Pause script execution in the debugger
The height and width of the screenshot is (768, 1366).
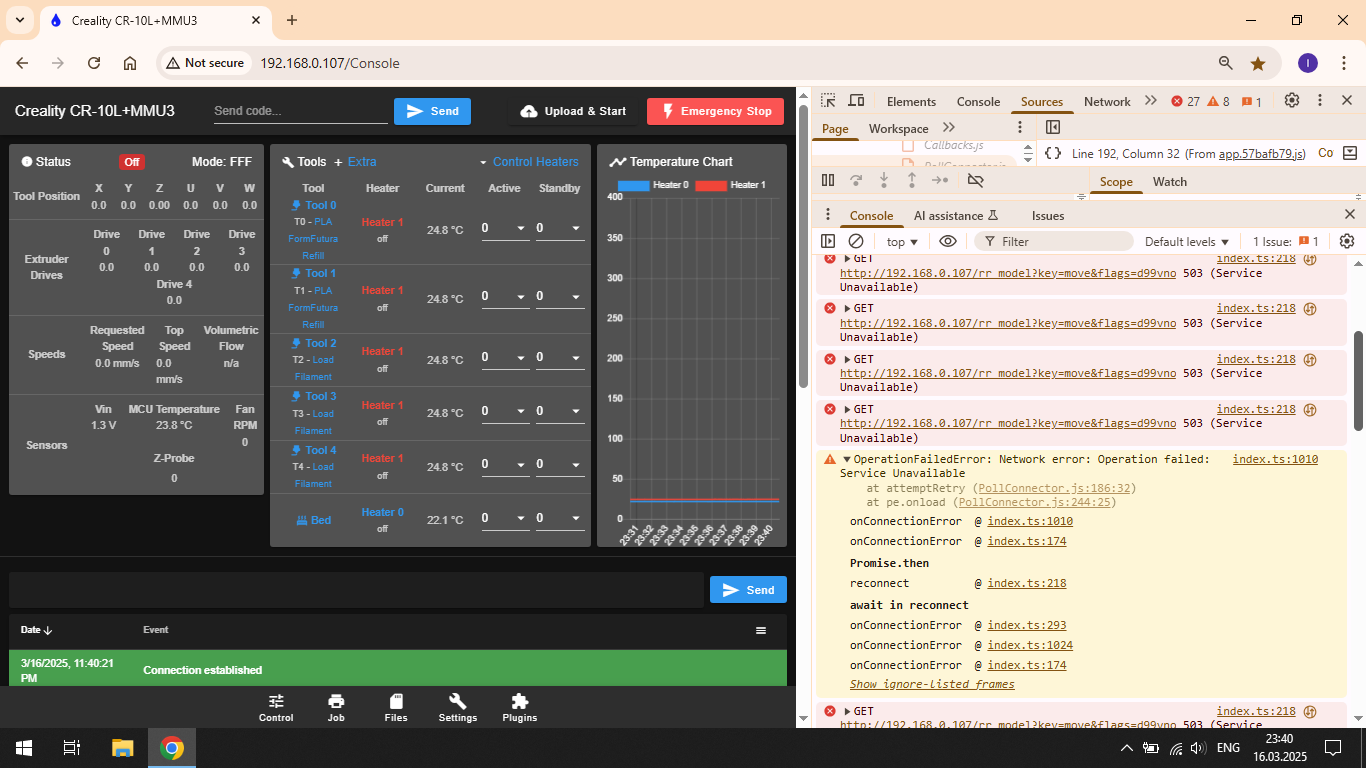[828, 180]
